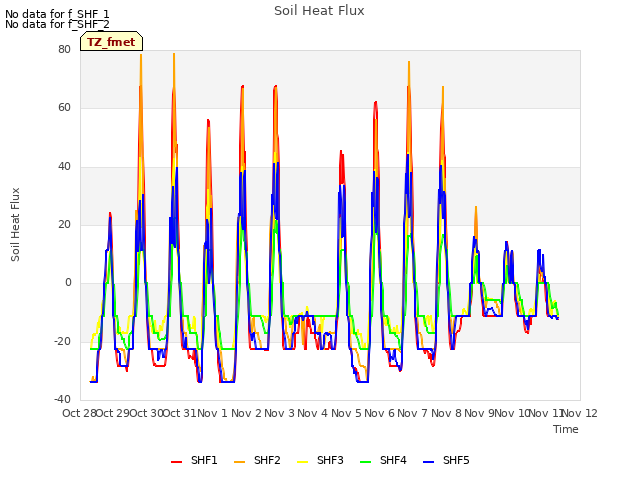
Task: Click the TZ_fmet annotation label
Action: [111, 42]
